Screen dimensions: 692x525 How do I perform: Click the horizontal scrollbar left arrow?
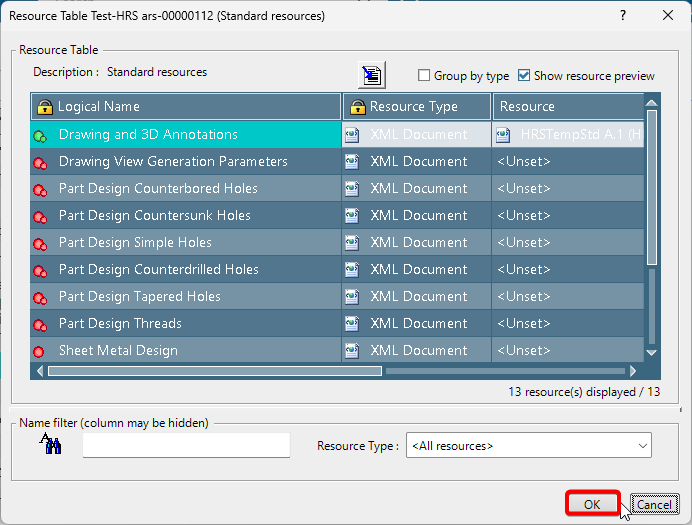40,371
